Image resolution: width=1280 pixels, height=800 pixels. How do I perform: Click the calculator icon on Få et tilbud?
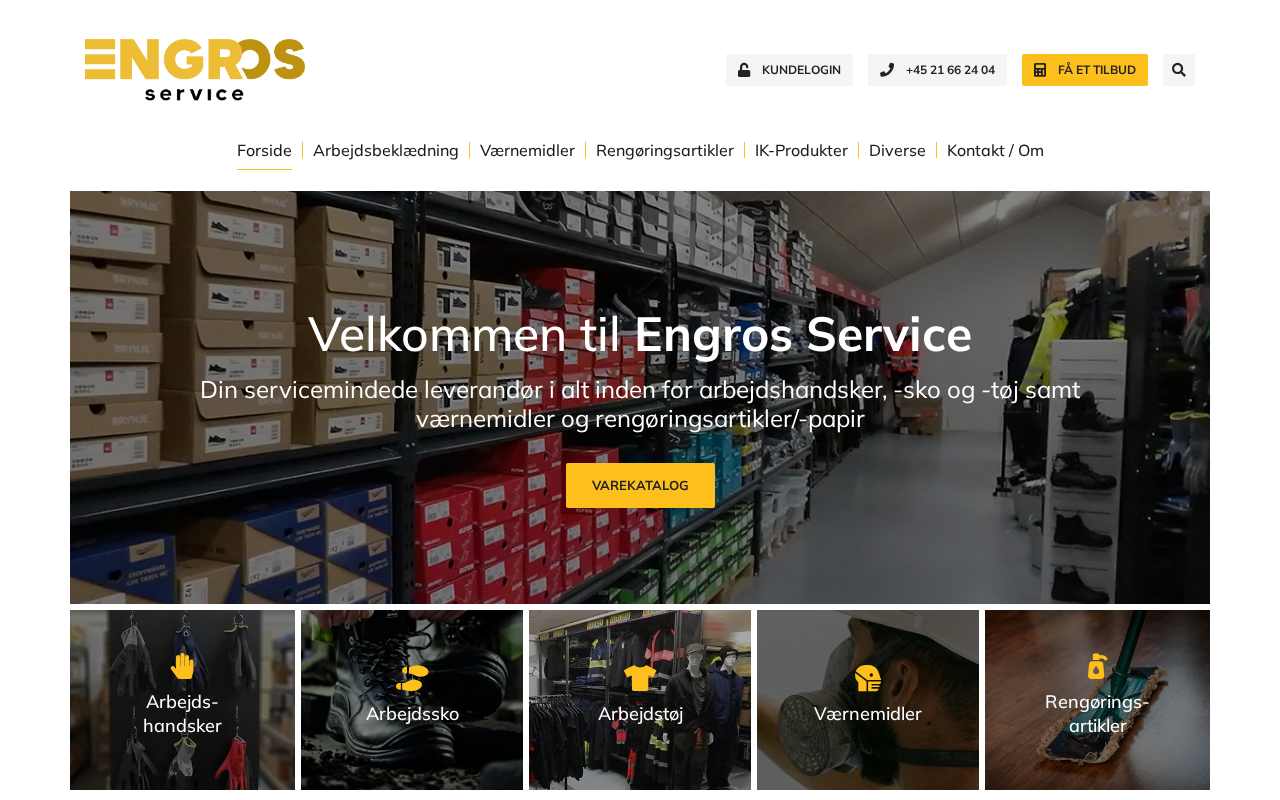pyautogui.click(x=1040, y=70)
